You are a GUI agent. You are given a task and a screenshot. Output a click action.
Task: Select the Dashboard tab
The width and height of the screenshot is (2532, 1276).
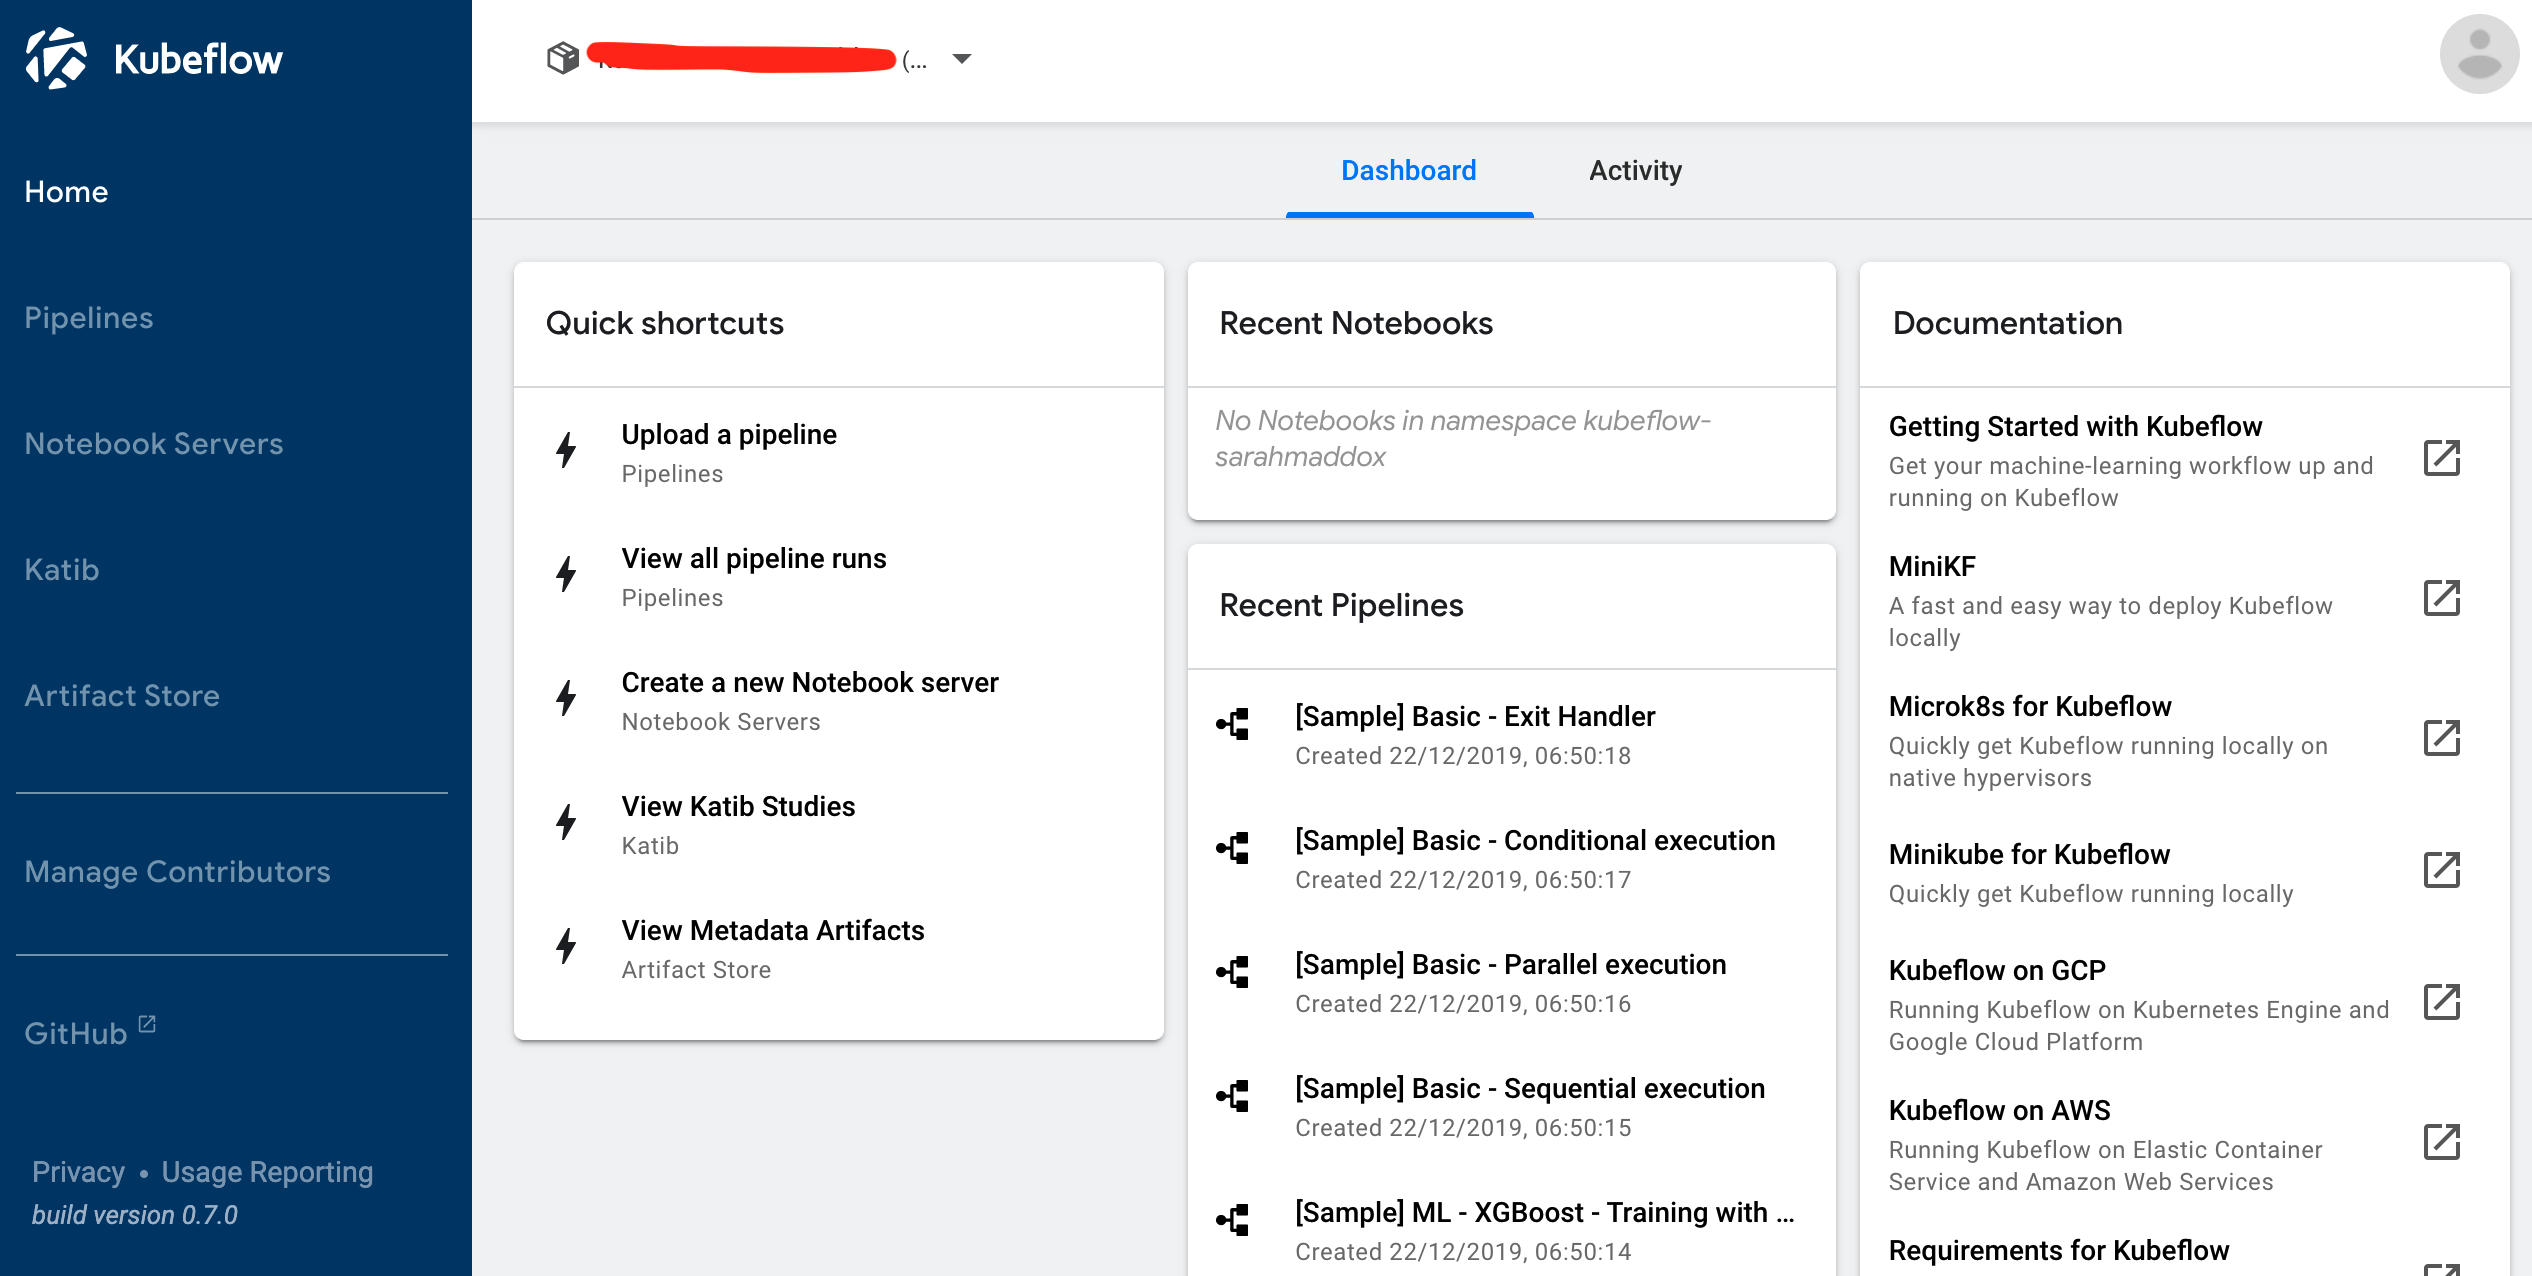tap(1408, 169)
